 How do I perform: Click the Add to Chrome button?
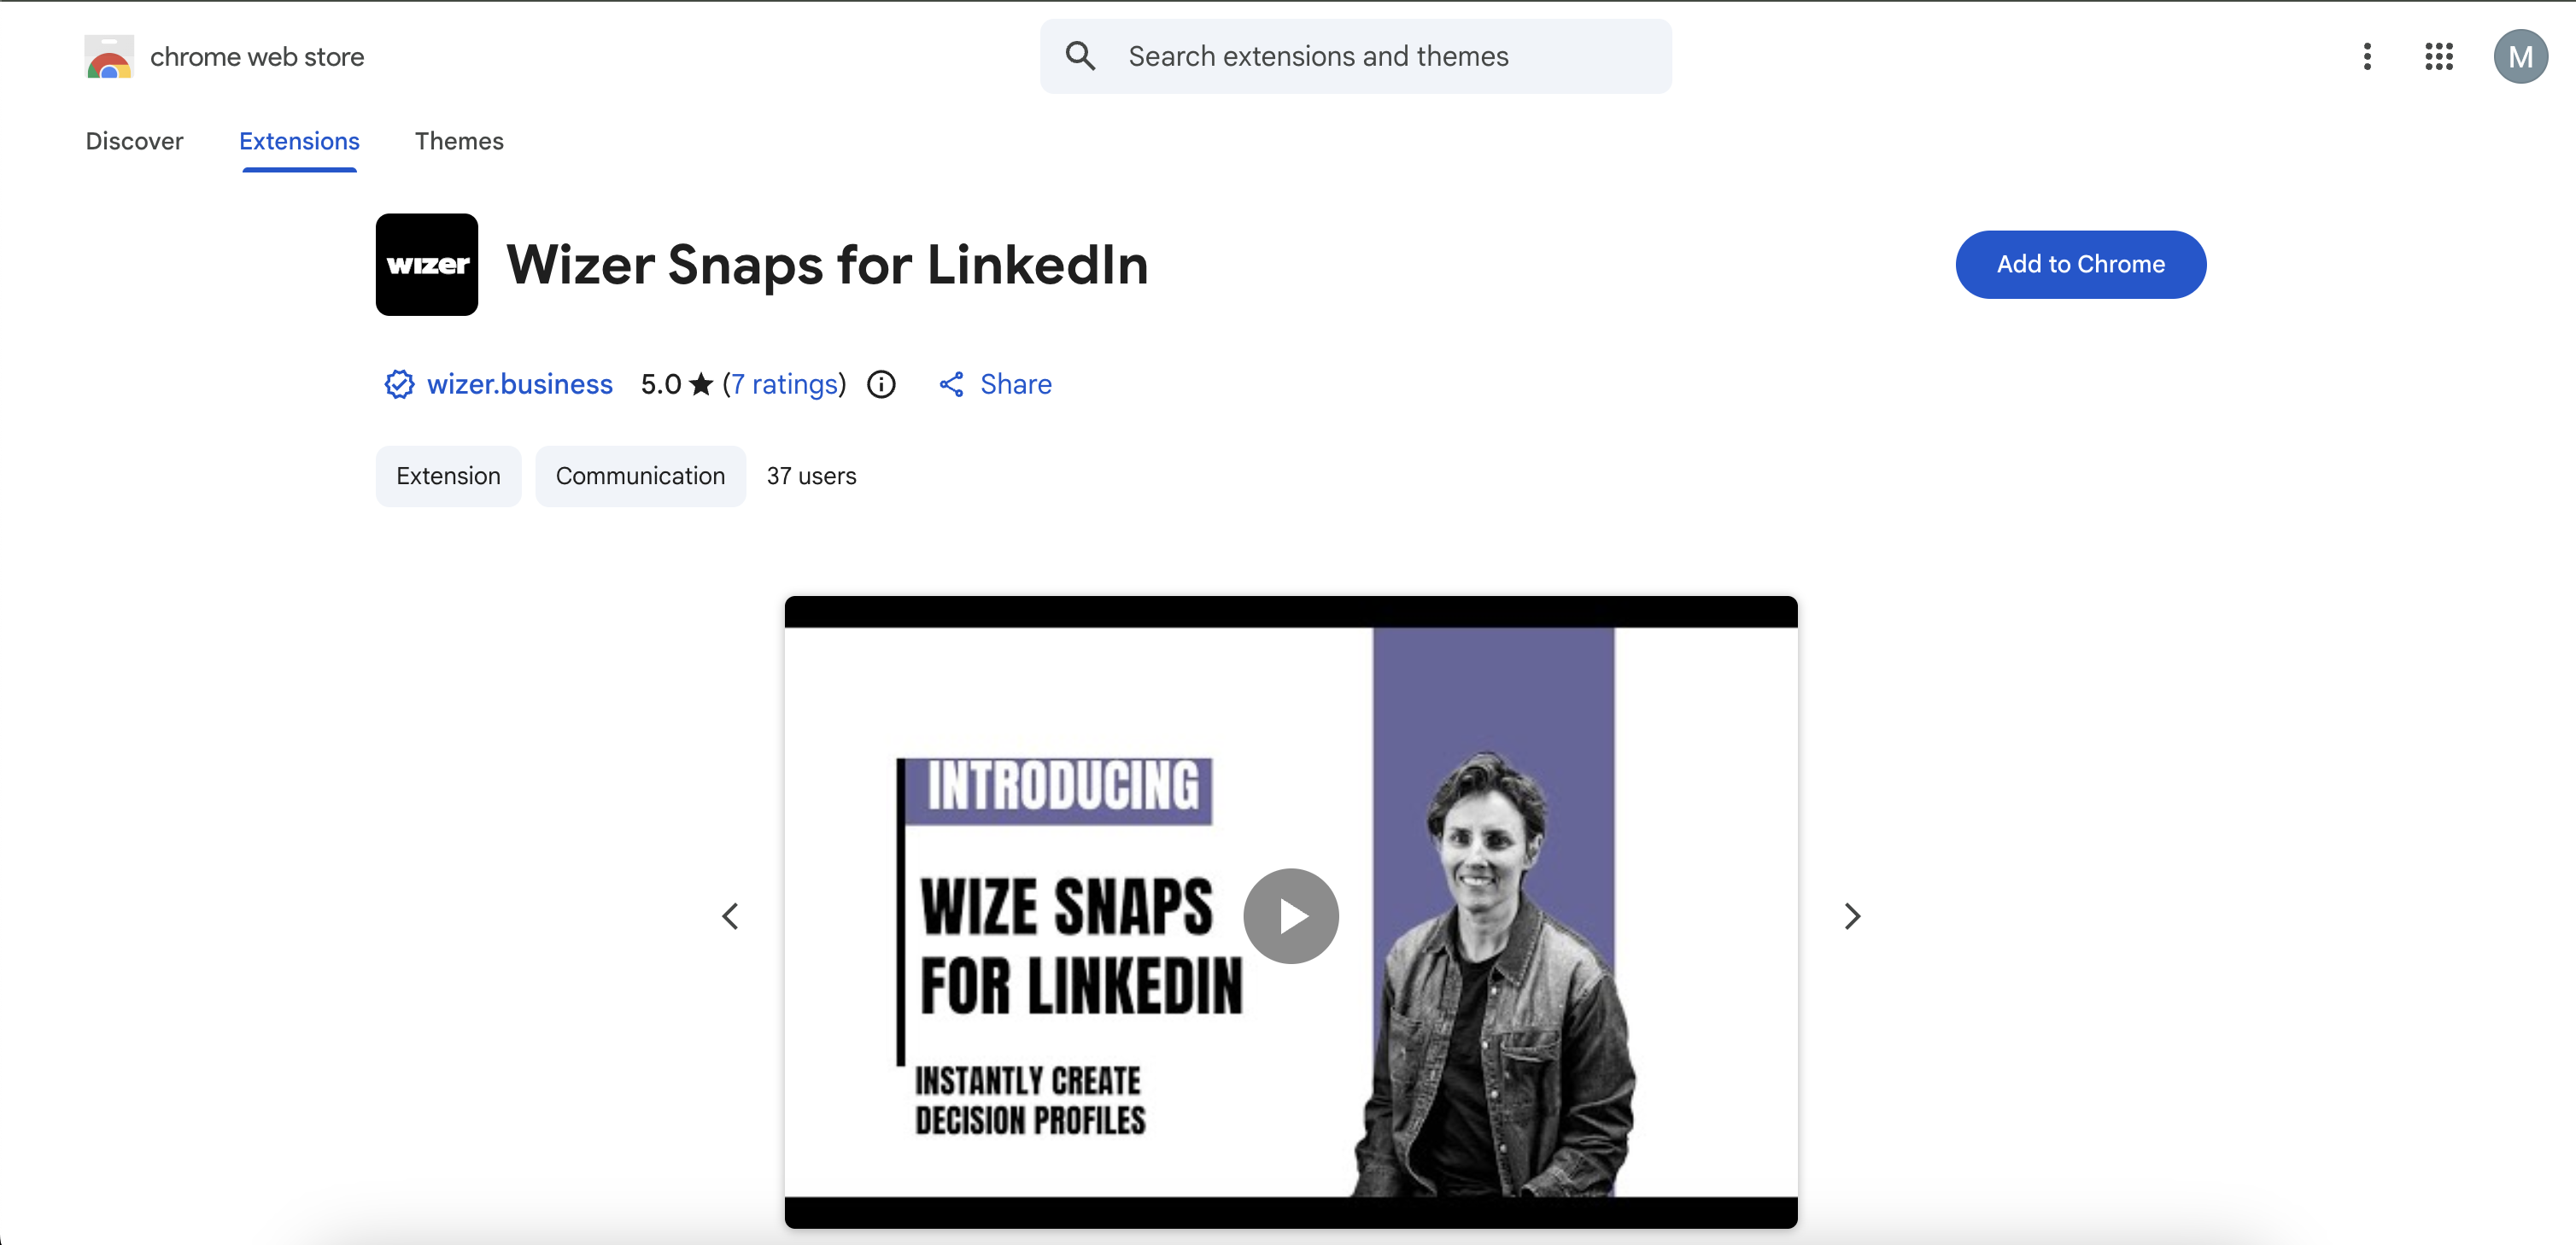(x=2080, y=264)
